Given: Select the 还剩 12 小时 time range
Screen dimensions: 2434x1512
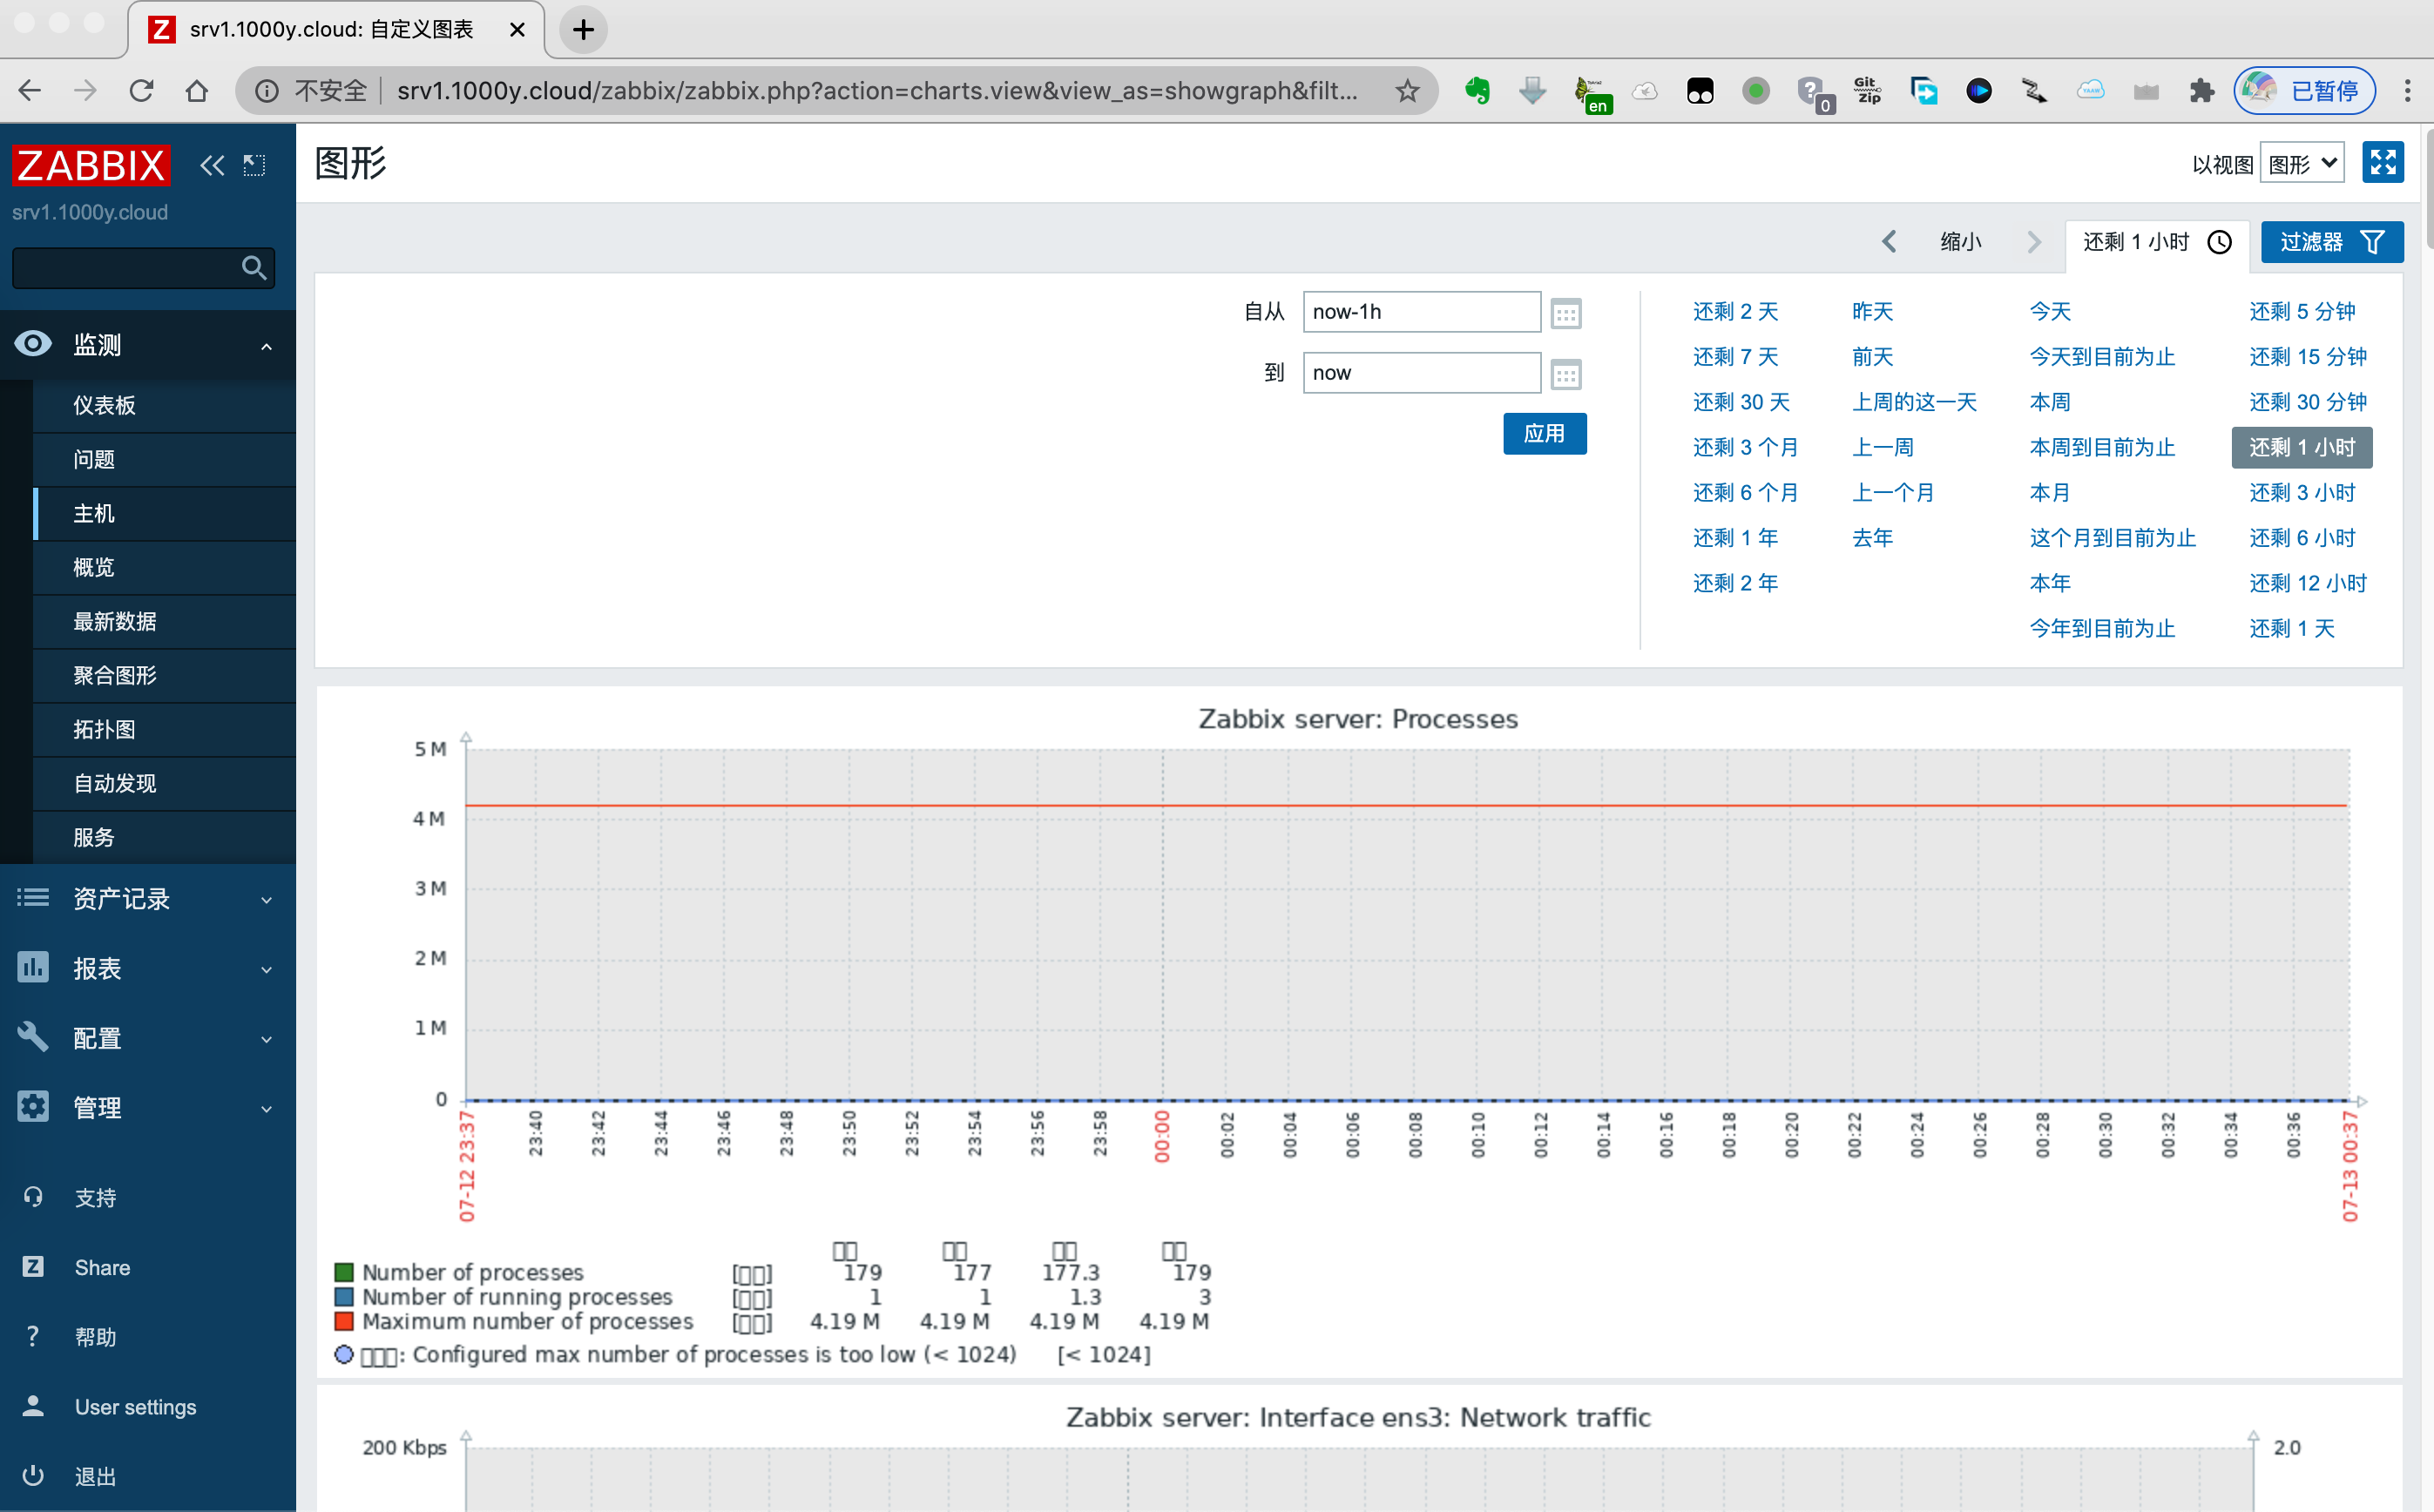Looking at the screenshot, I should [2308, 582].
